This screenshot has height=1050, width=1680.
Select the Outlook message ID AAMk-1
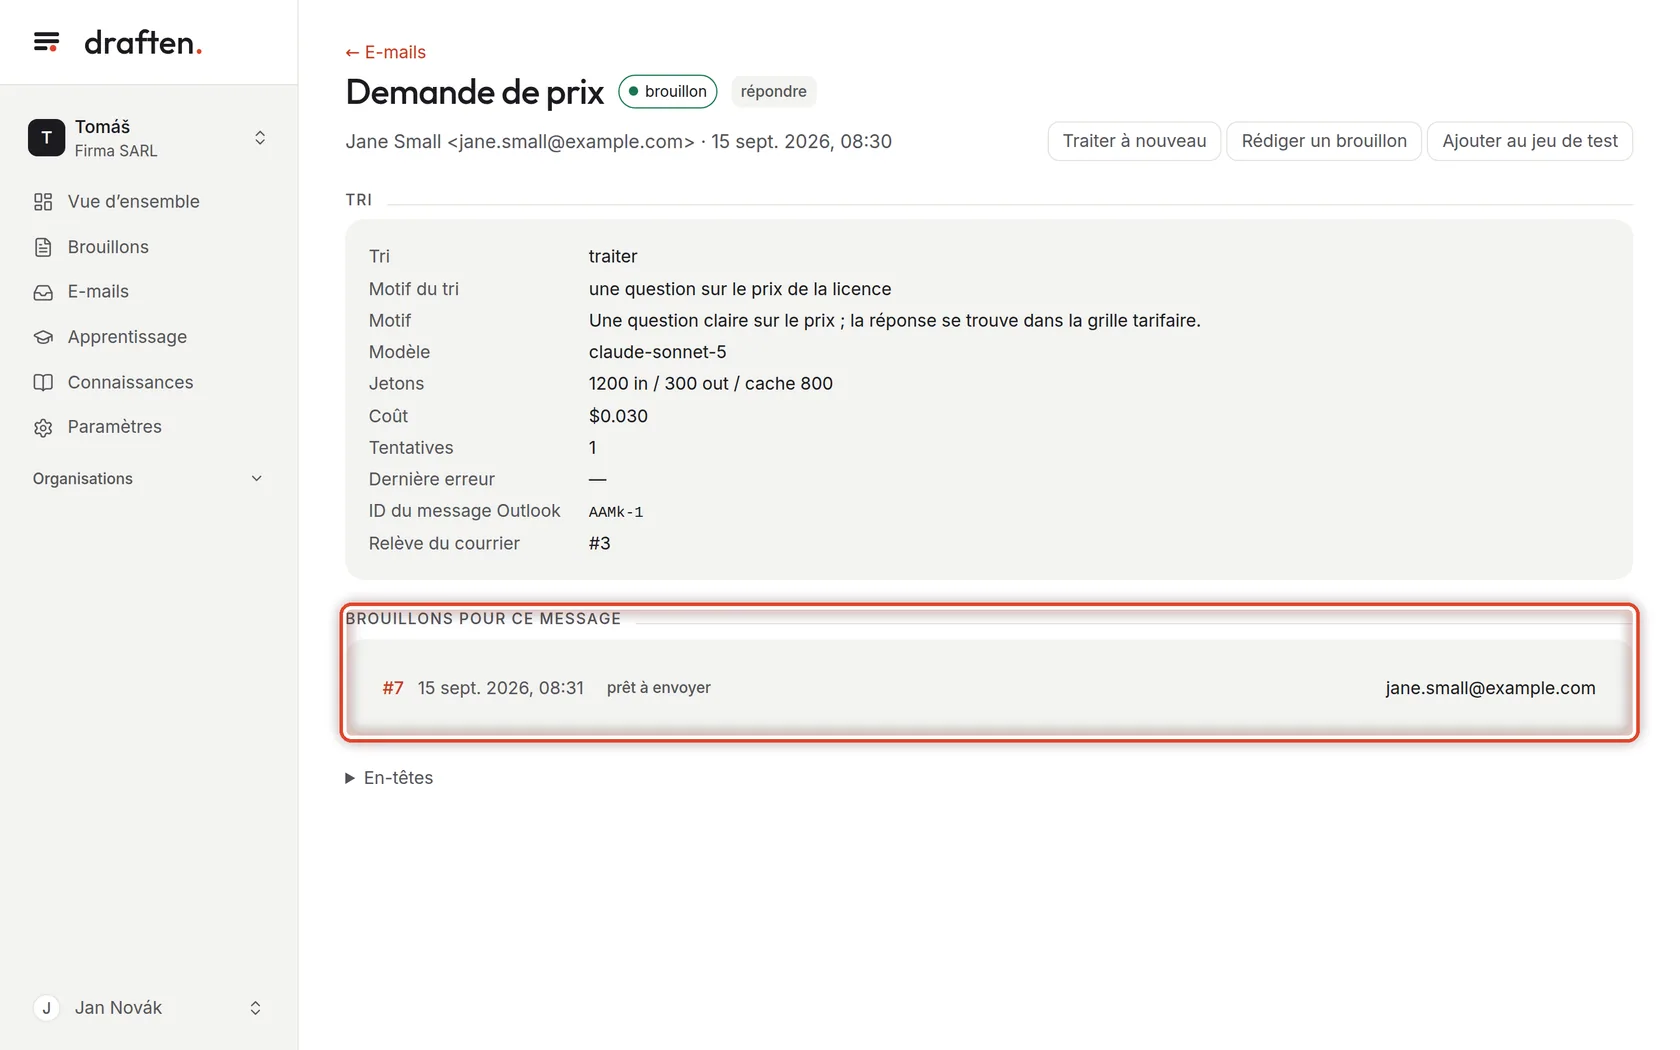point(616,512)
